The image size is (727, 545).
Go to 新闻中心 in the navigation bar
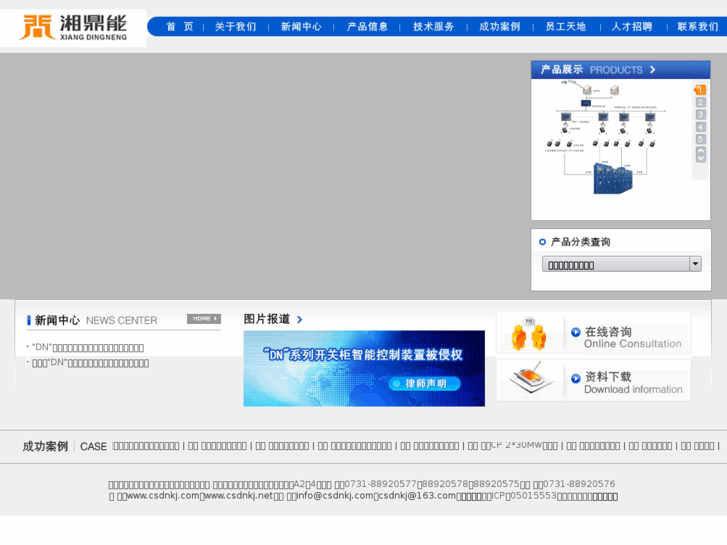tap(301, 27)
